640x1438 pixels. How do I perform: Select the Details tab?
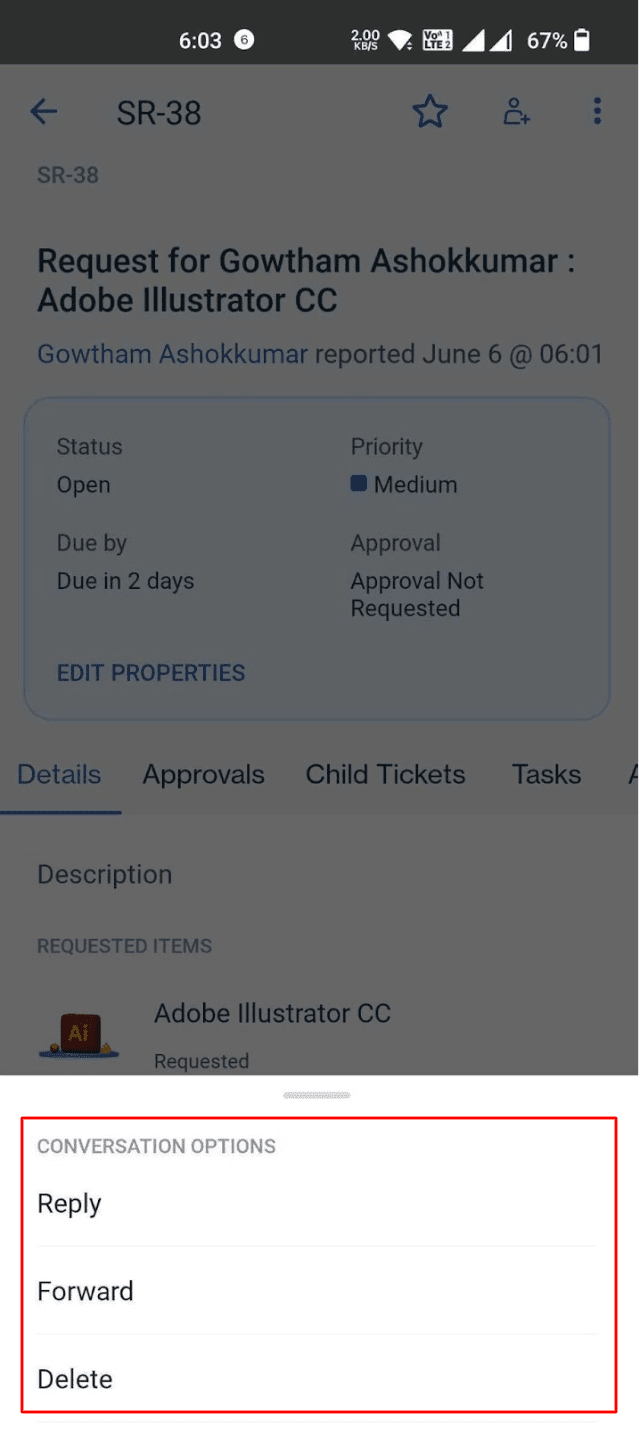pyautogui.click(x=60, y=775)
